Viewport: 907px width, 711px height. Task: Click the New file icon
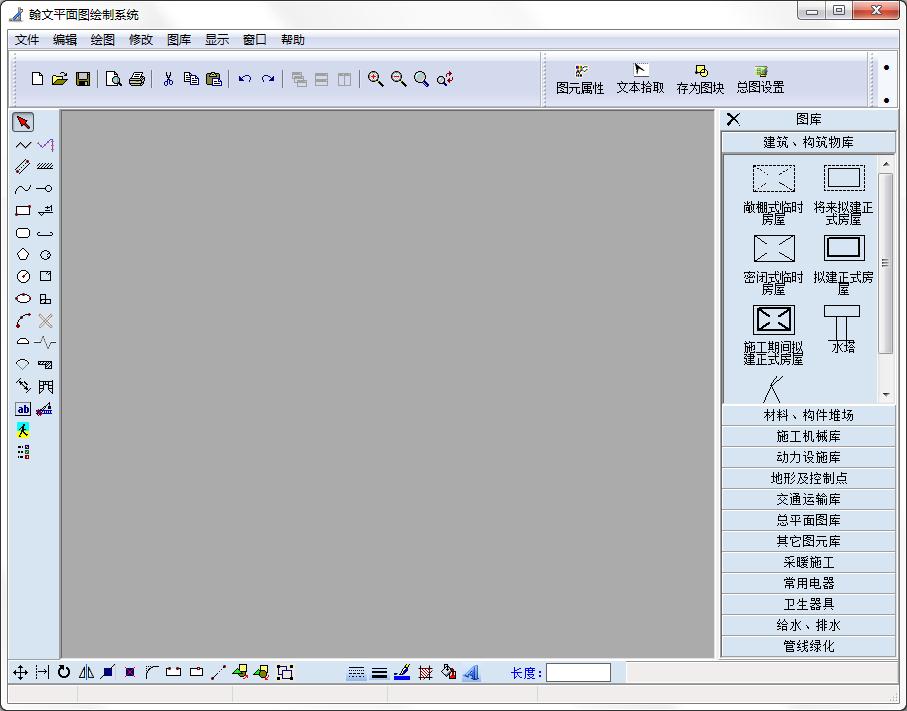coord(37,79)
